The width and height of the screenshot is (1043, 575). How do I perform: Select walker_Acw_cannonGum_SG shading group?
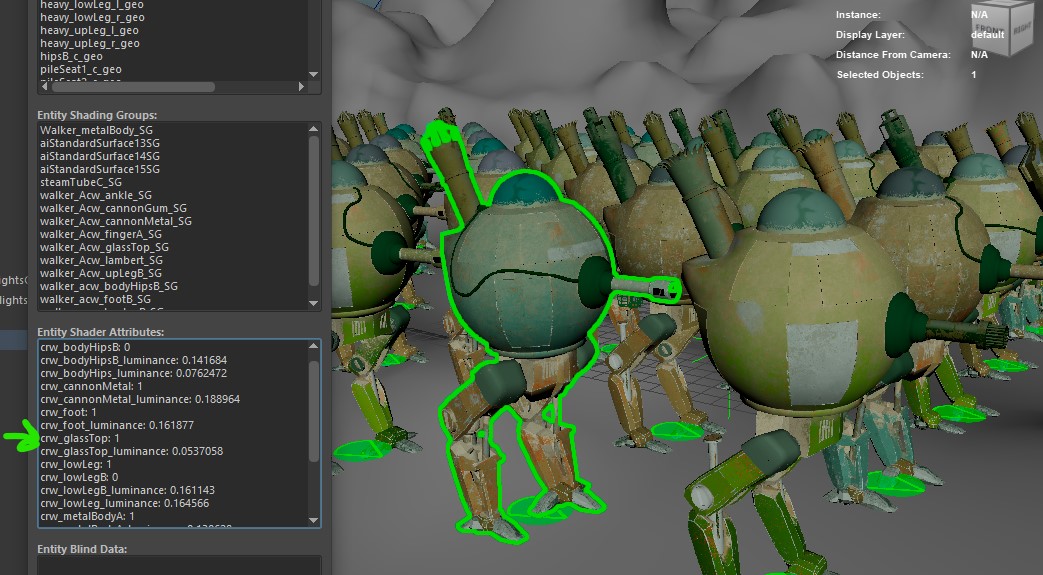point(113,208)
